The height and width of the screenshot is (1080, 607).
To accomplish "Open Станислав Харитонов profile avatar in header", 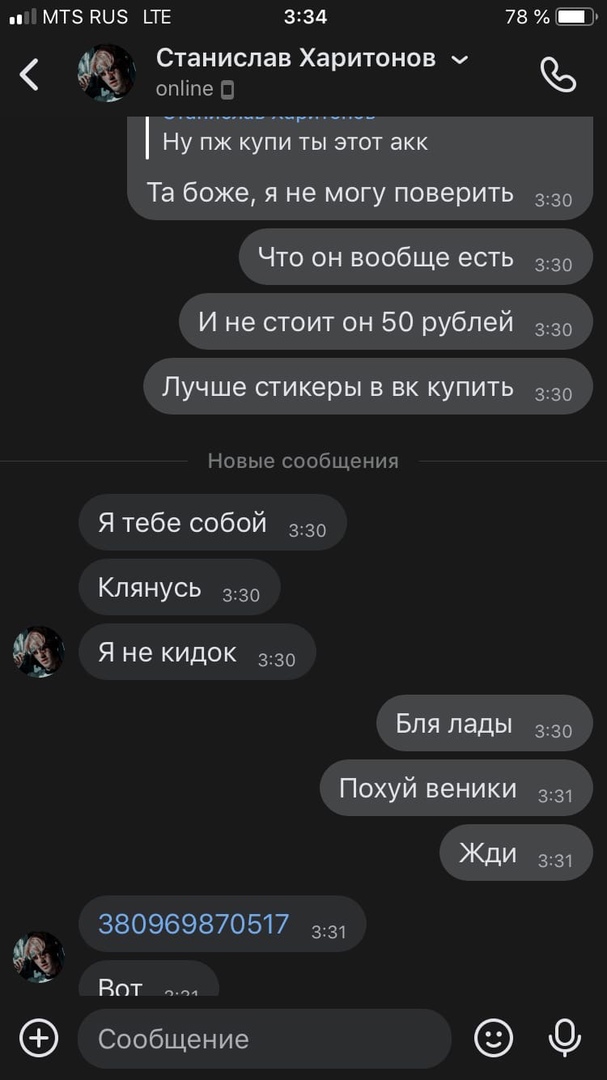I will (x=106, y=73).
